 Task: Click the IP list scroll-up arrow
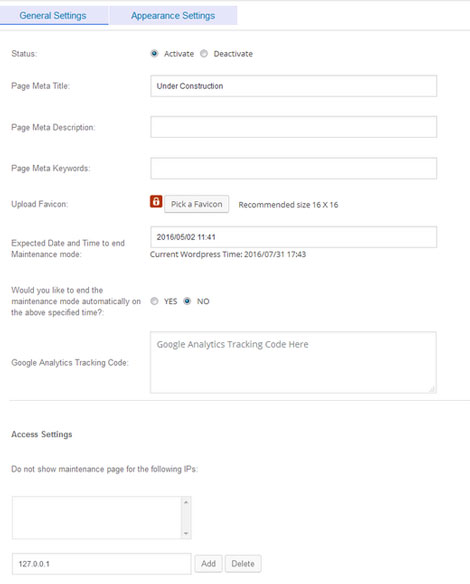[186, 502]
